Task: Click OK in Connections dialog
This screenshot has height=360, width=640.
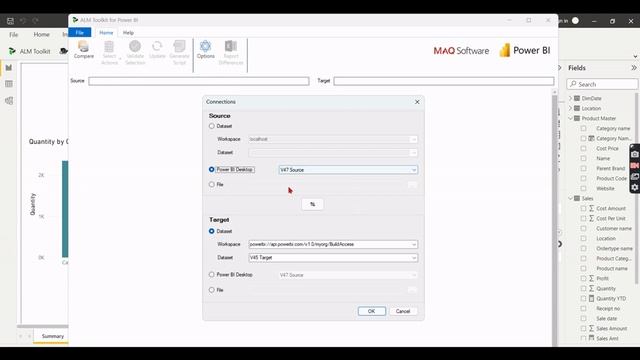Action: coord(371,311)
